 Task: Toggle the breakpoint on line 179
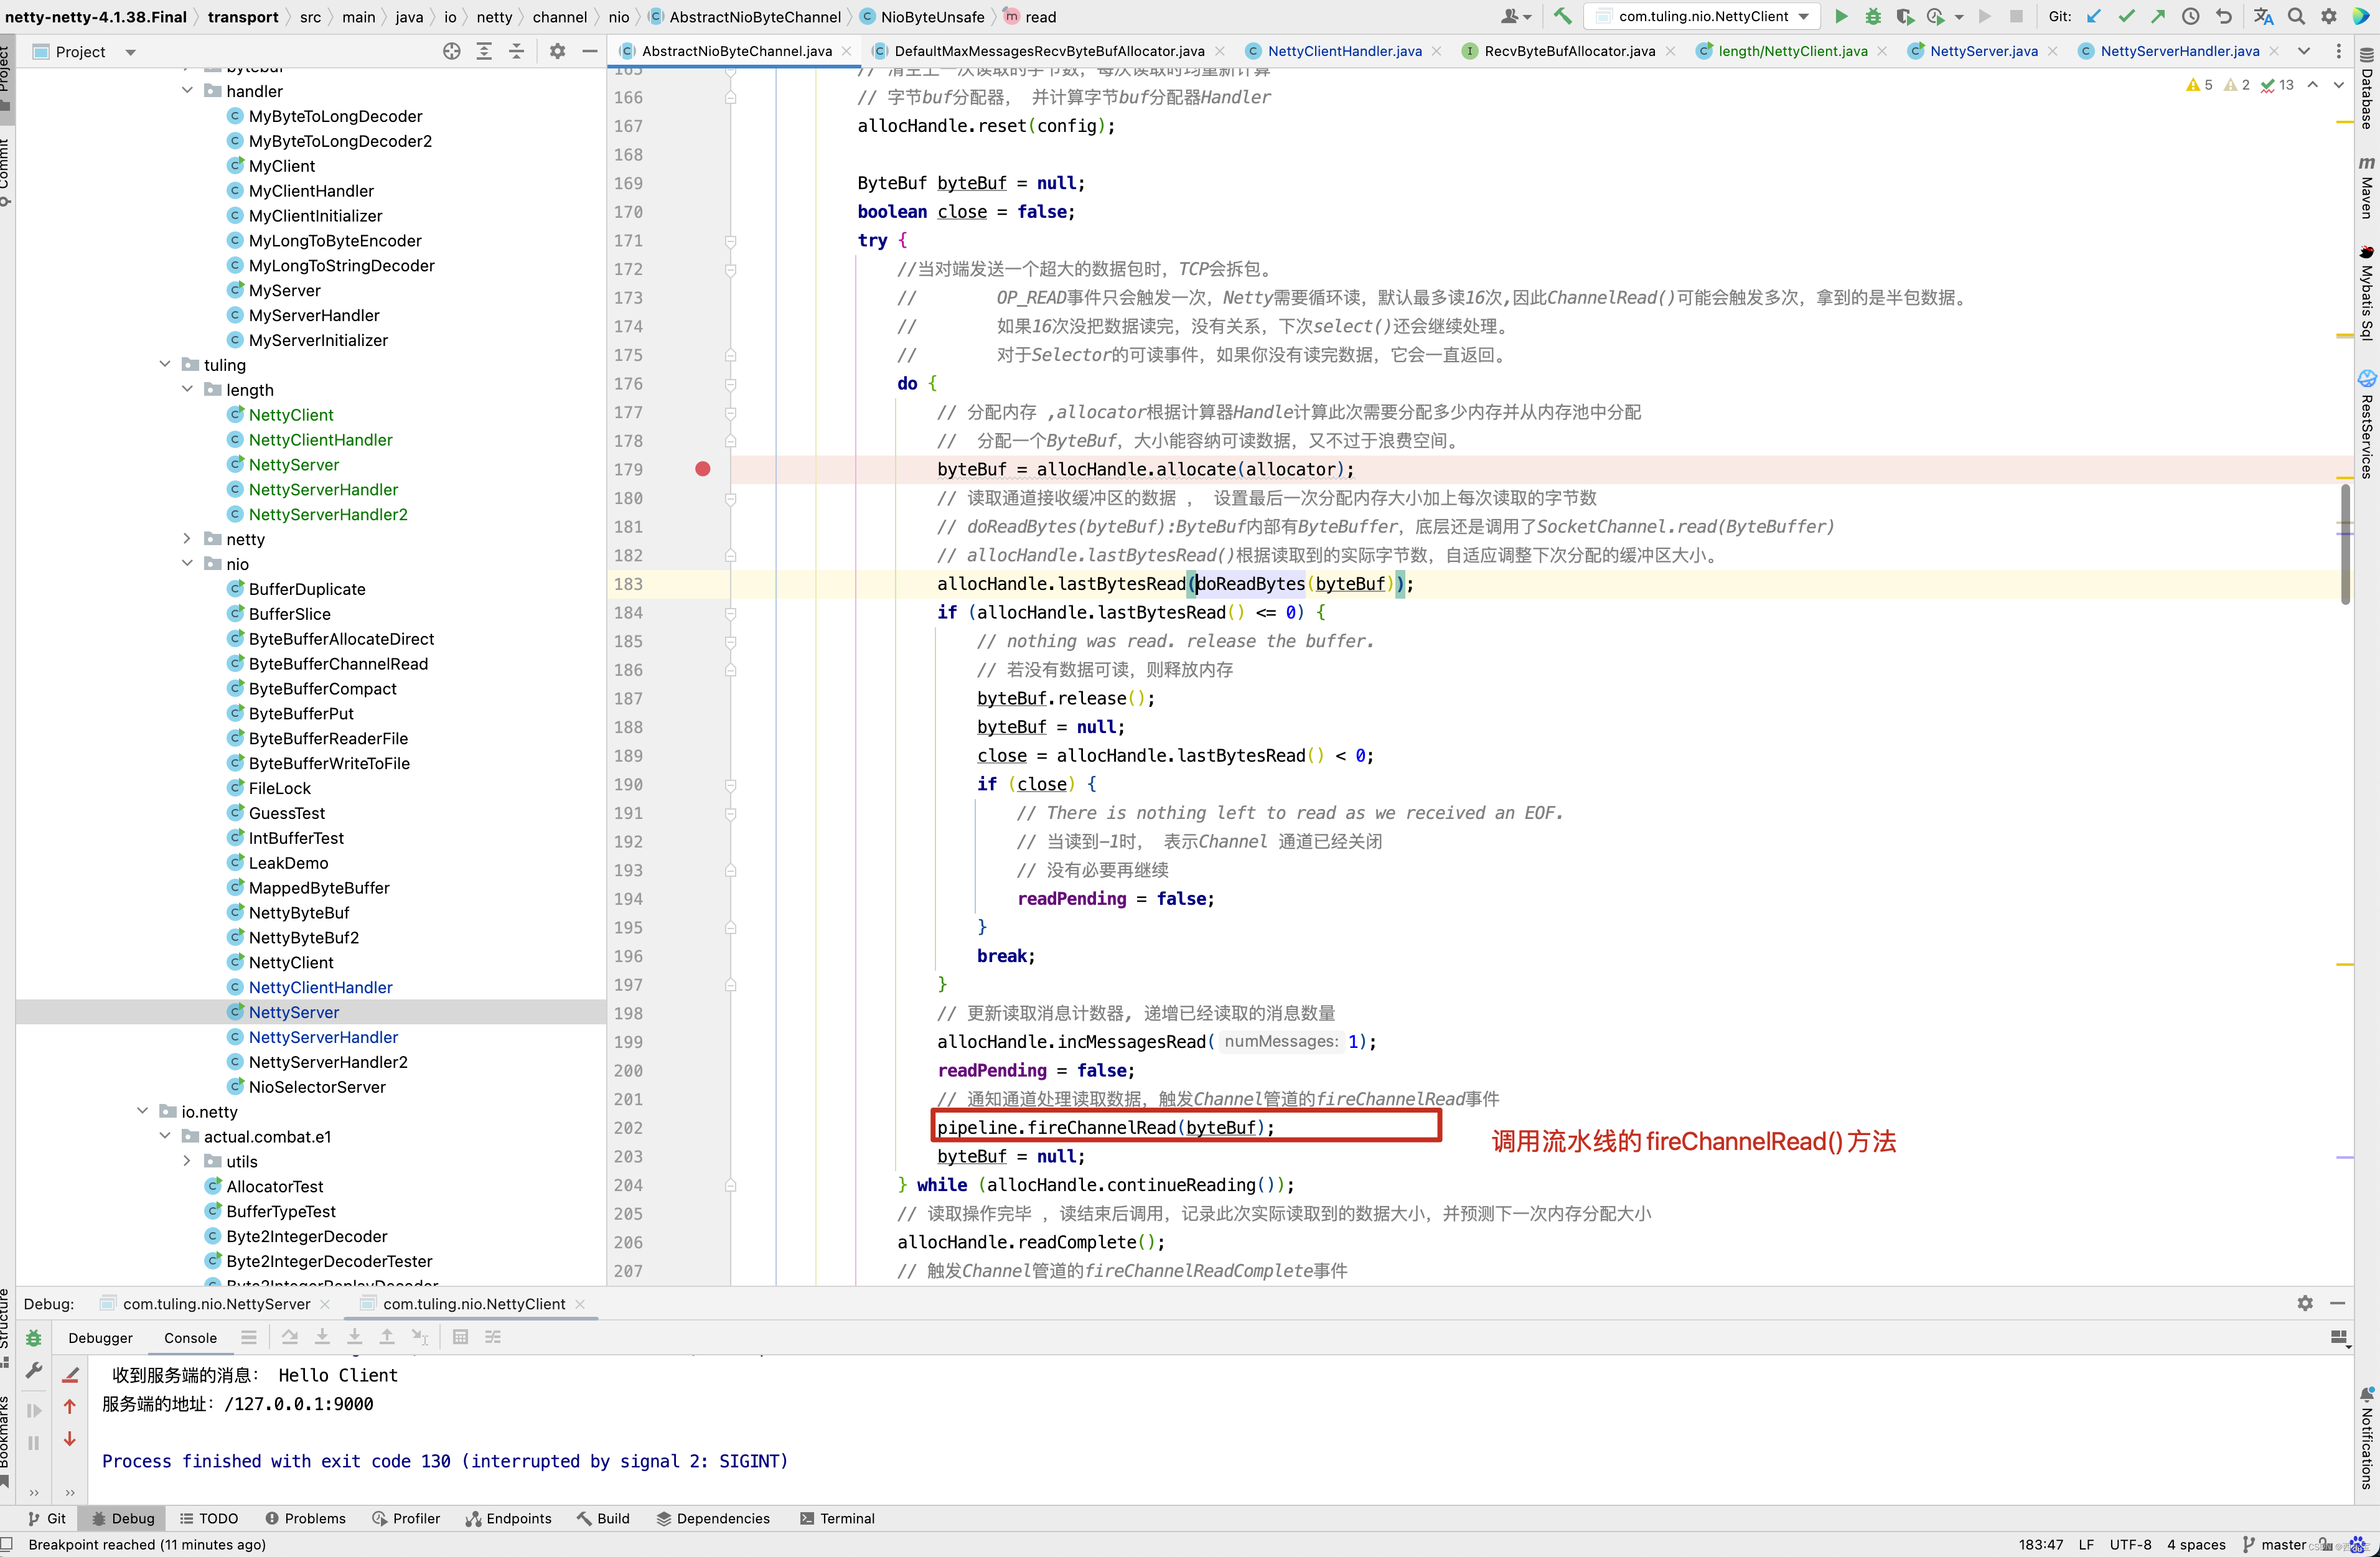[703, 469]
